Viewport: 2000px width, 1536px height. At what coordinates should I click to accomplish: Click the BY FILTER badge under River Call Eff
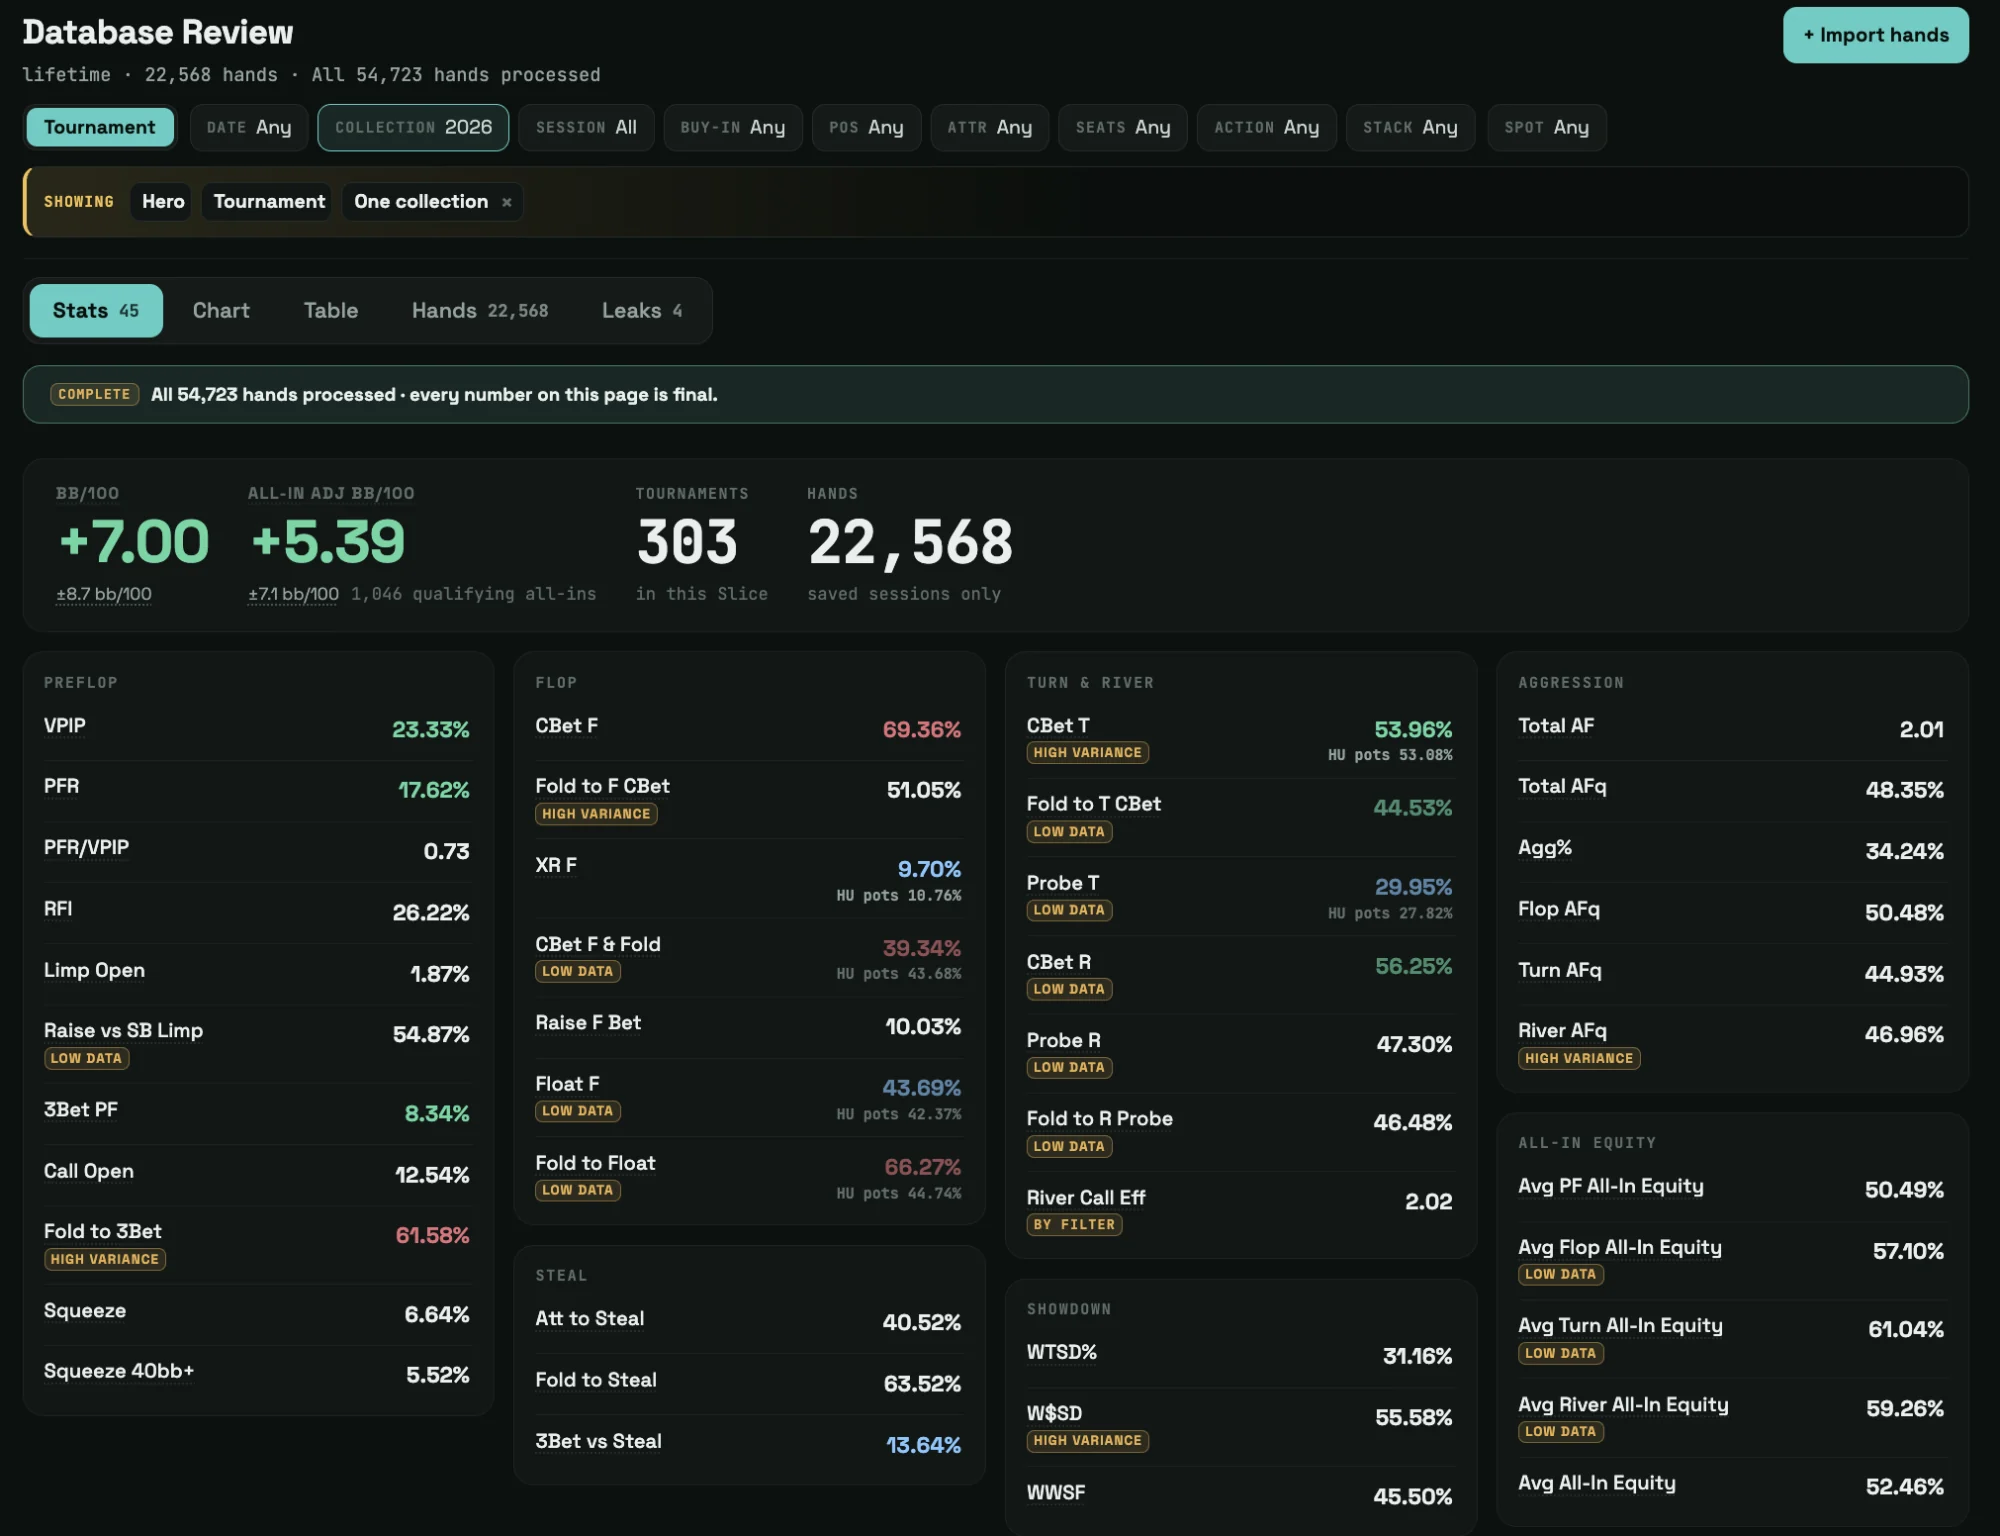point(1074,1225)
